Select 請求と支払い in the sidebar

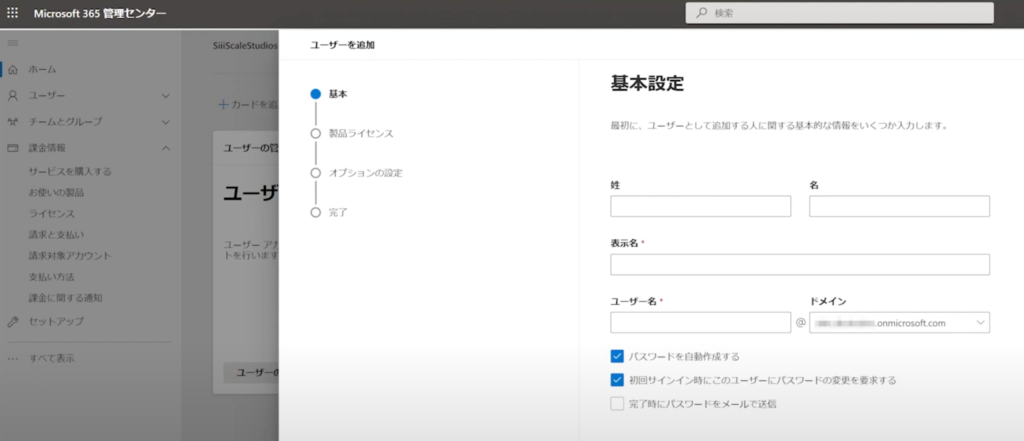58,234
